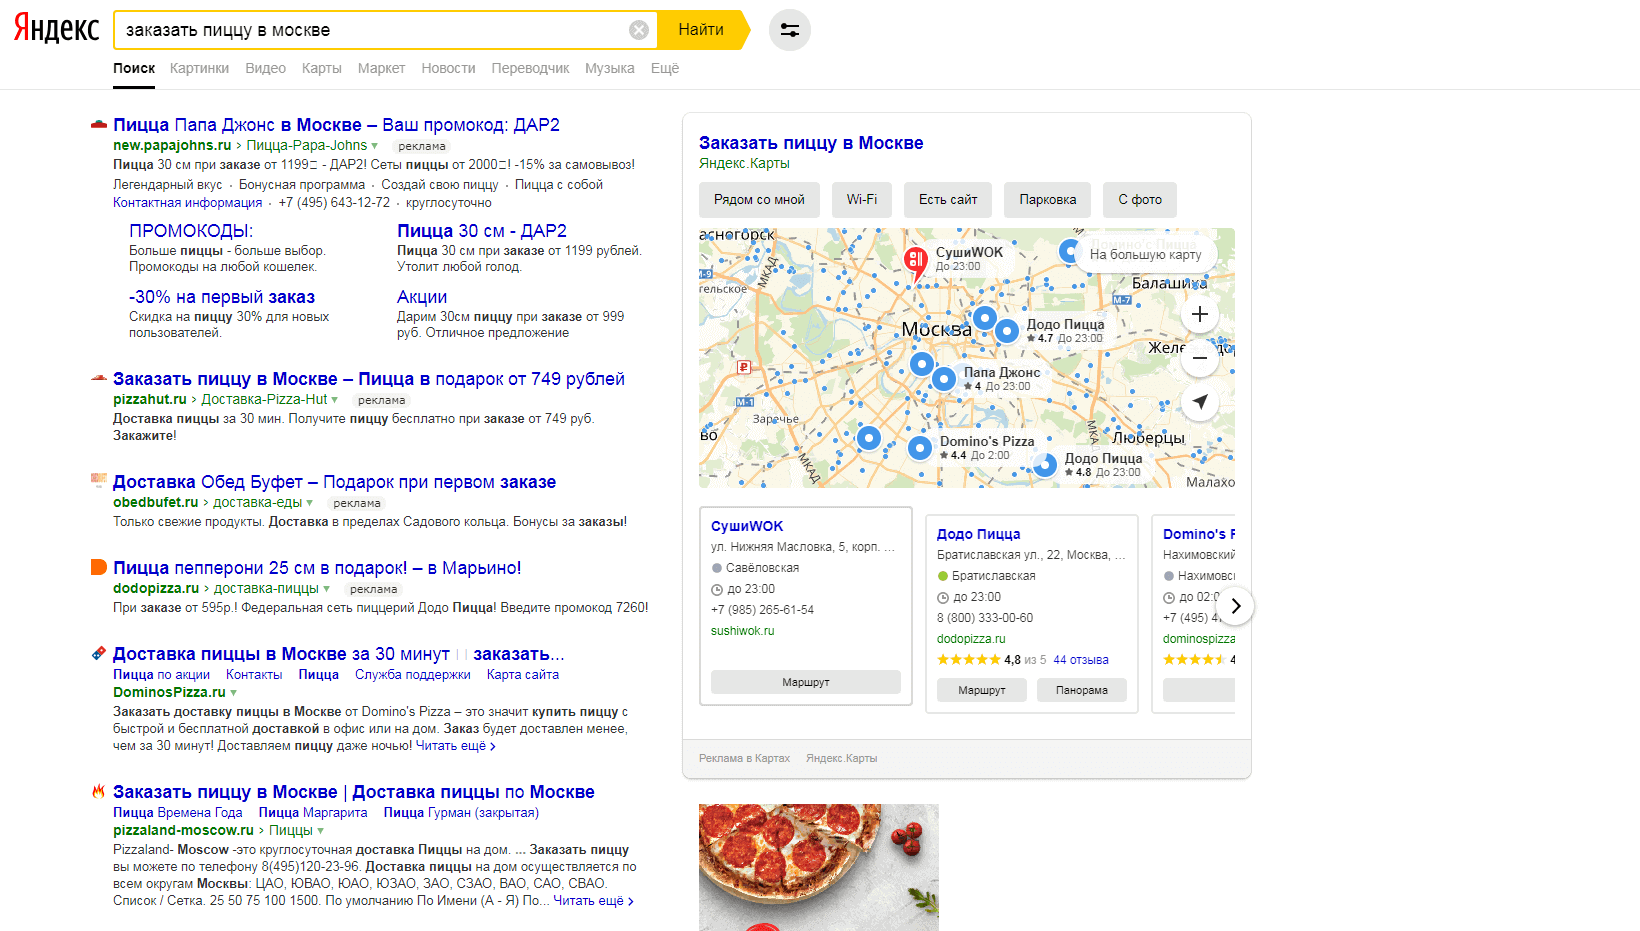Screen dimensions: 1640x931
Task: Open Domino's favicon beside delivery result
Action: [x=99, y=653]
